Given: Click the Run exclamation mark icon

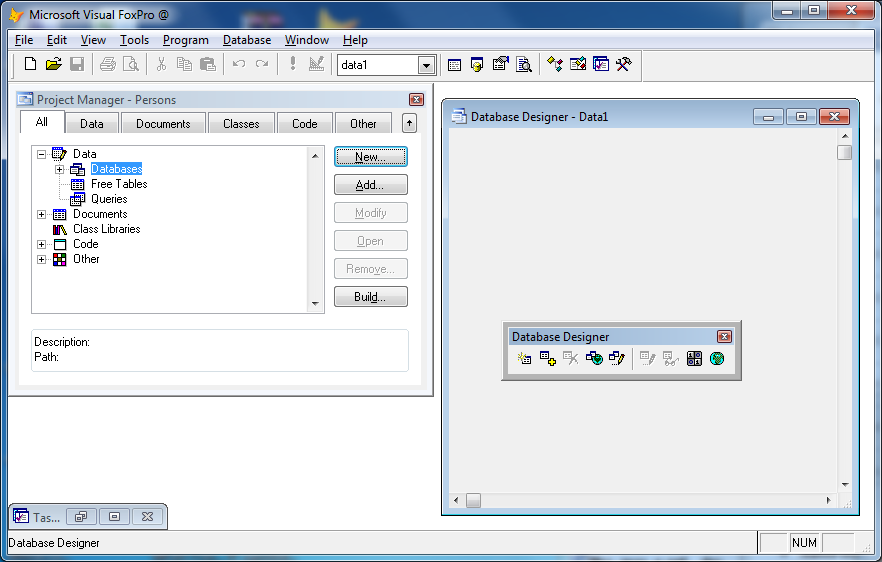Looking at the screenshot, I should point(292,64).
